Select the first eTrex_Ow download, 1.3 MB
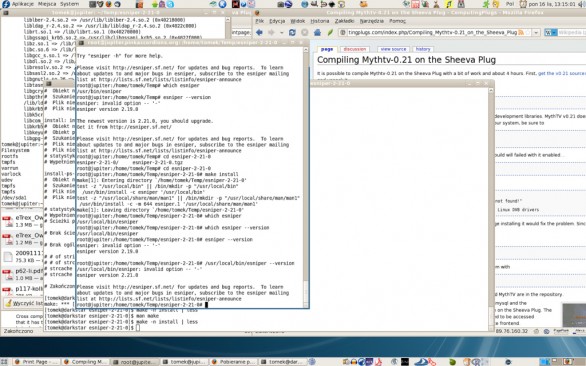Screen dimensions: 586x366 coord(22,221)
